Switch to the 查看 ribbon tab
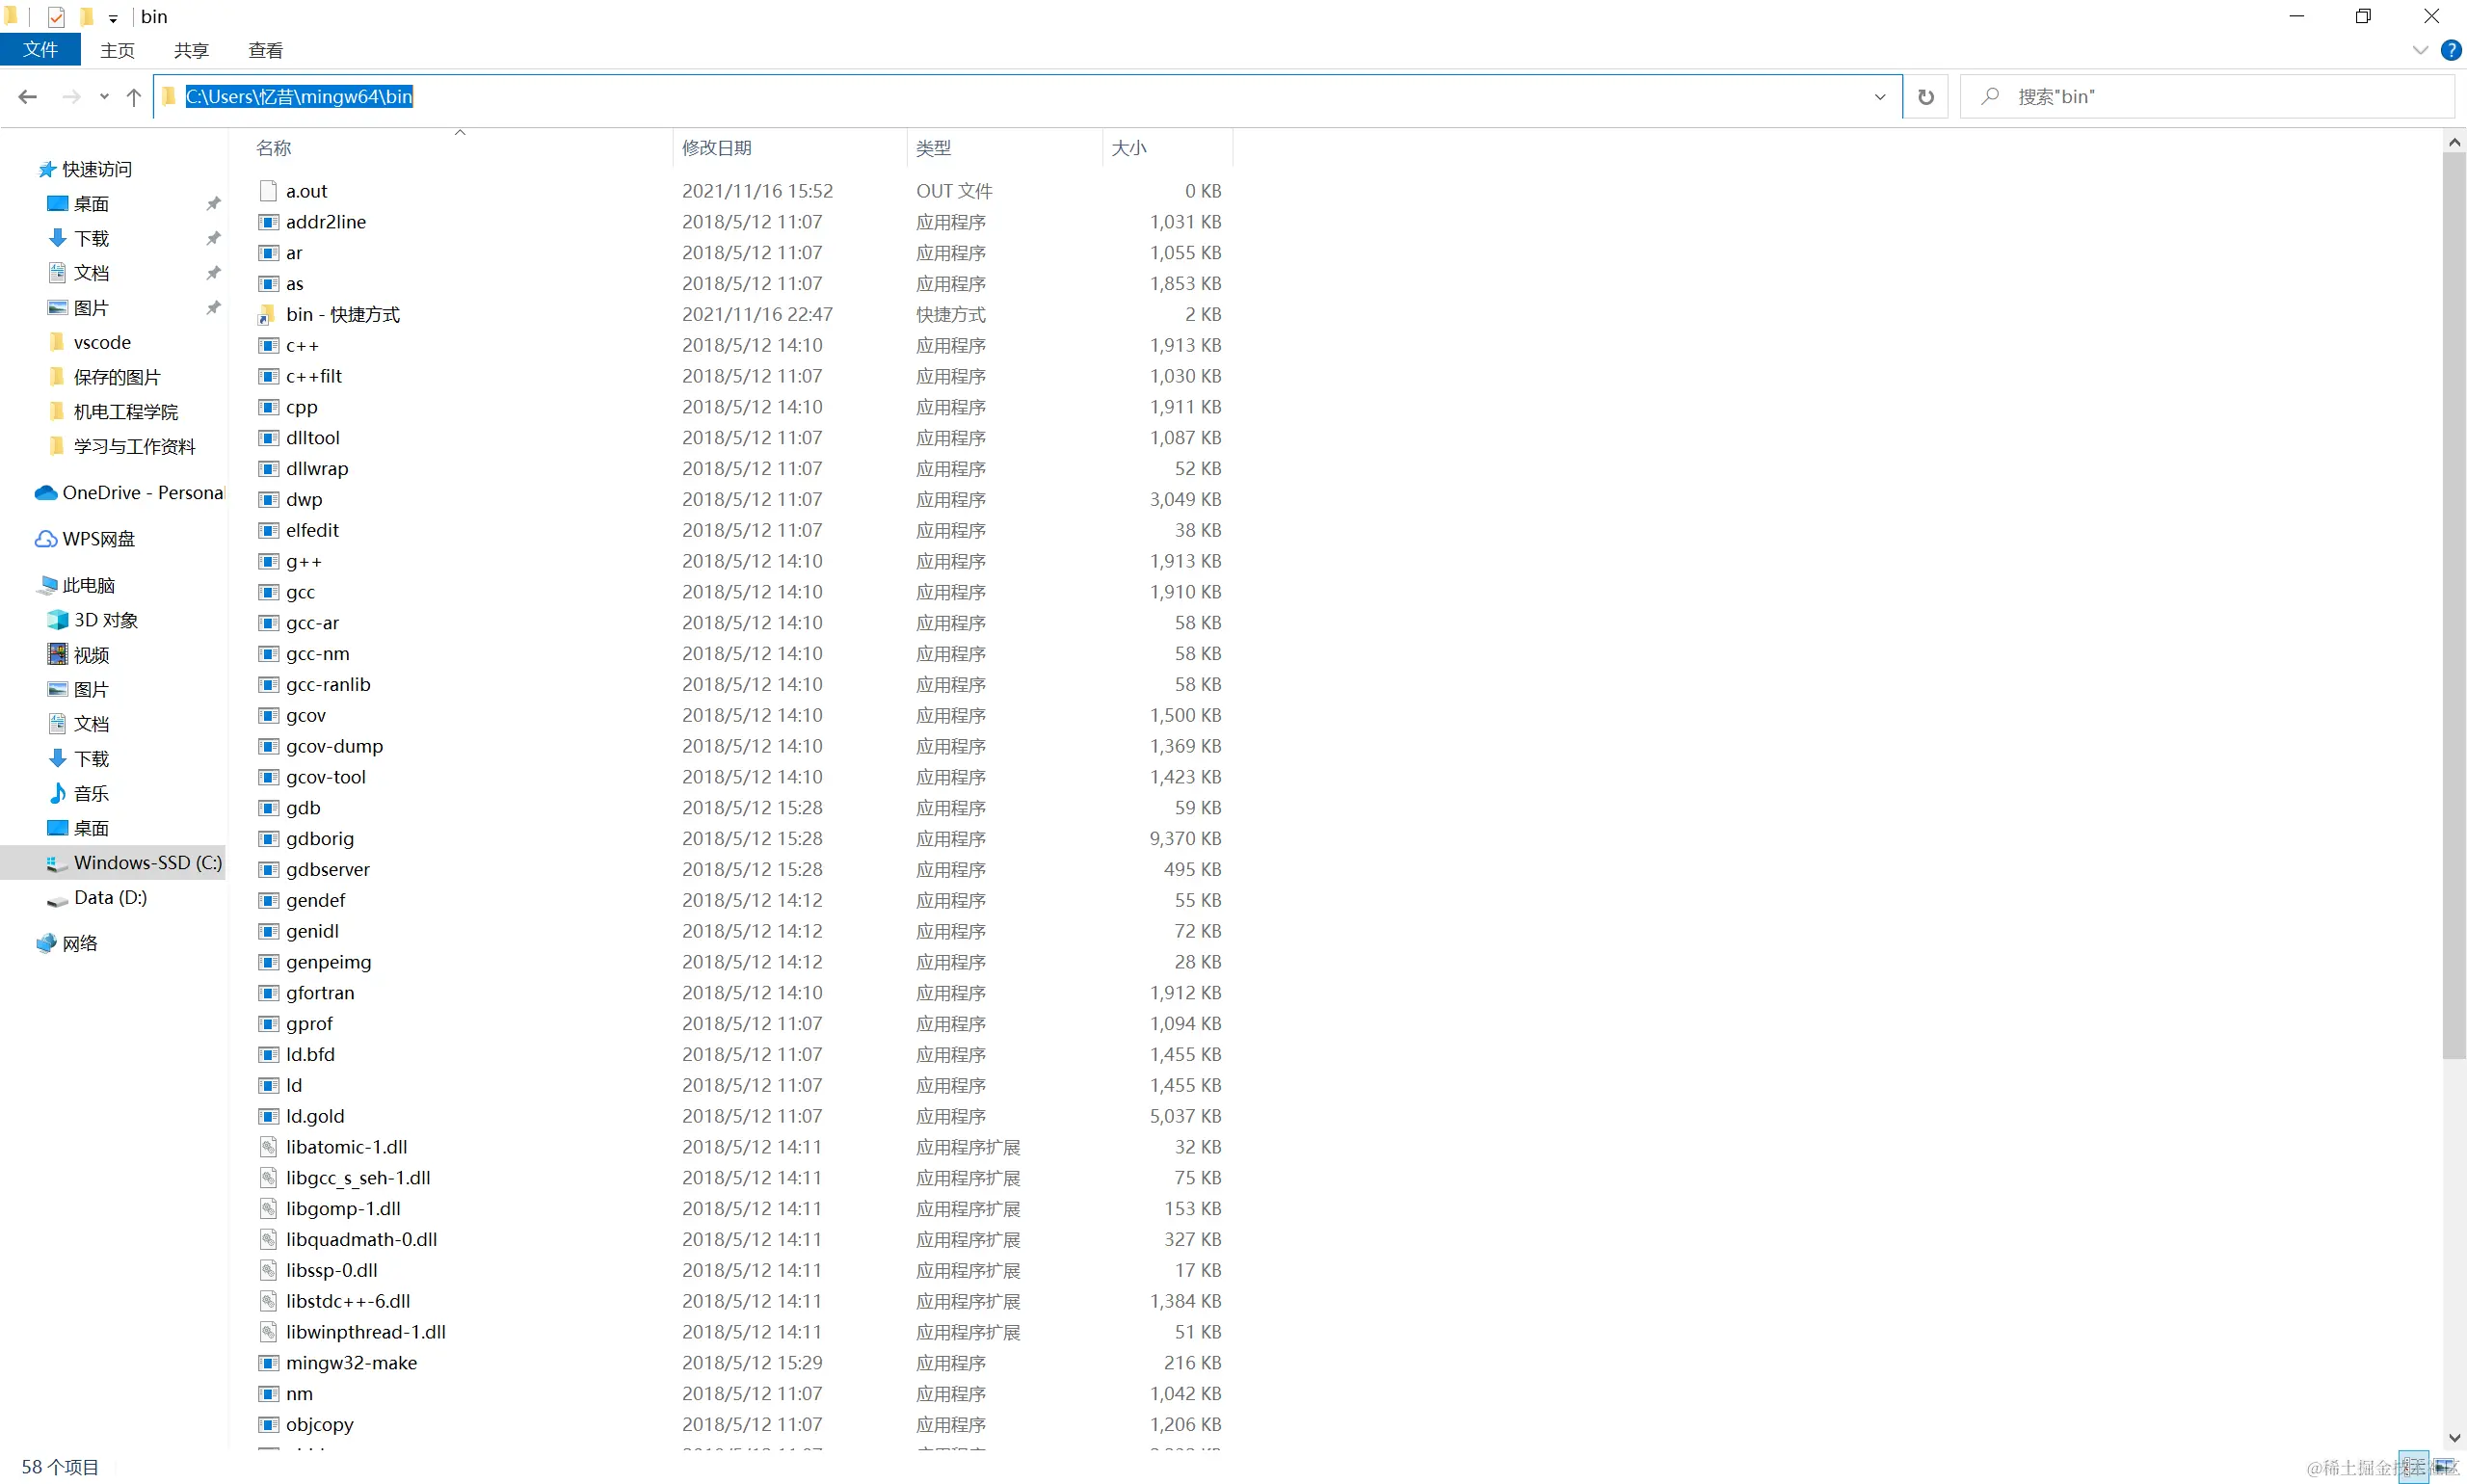This screenshot has height=1484, width=2467. 265,50
